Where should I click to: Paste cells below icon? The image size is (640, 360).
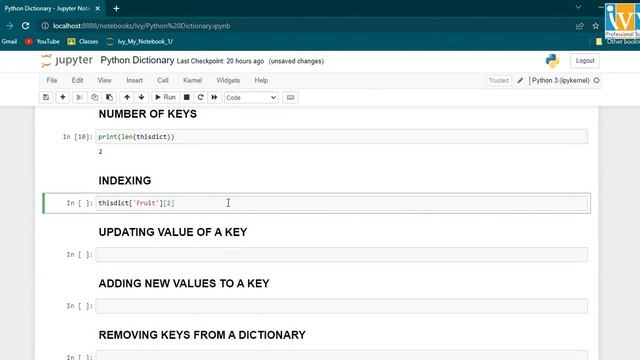pyautogui.click(x=109, y=98)
